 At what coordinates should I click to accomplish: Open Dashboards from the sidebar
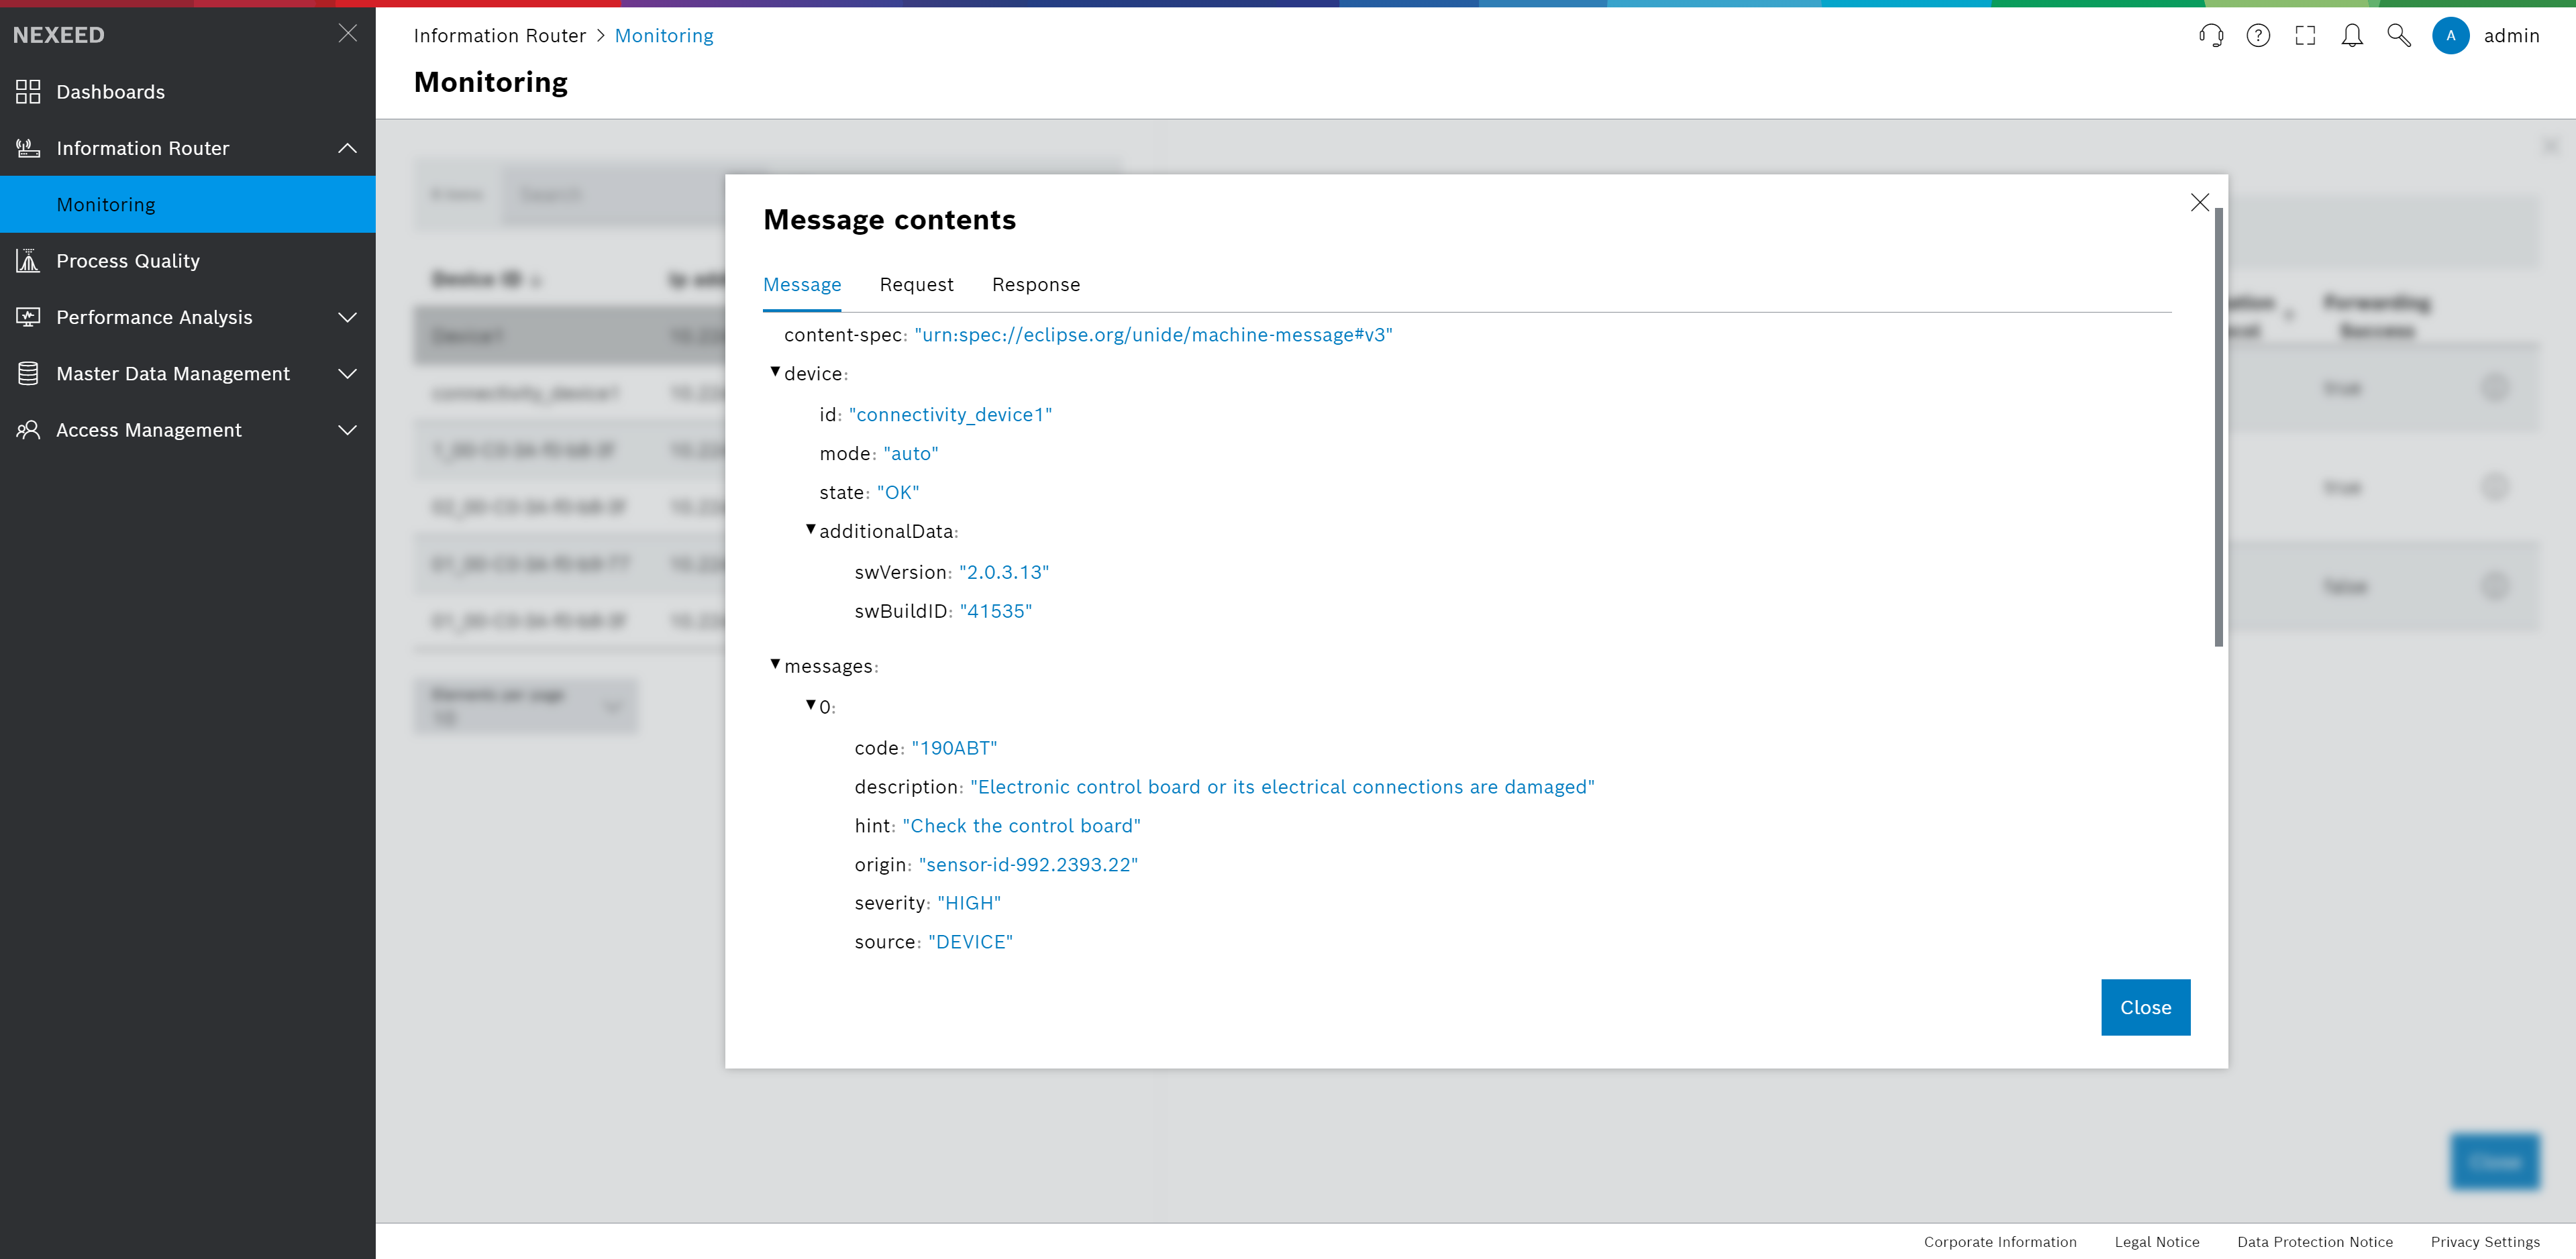188,92
